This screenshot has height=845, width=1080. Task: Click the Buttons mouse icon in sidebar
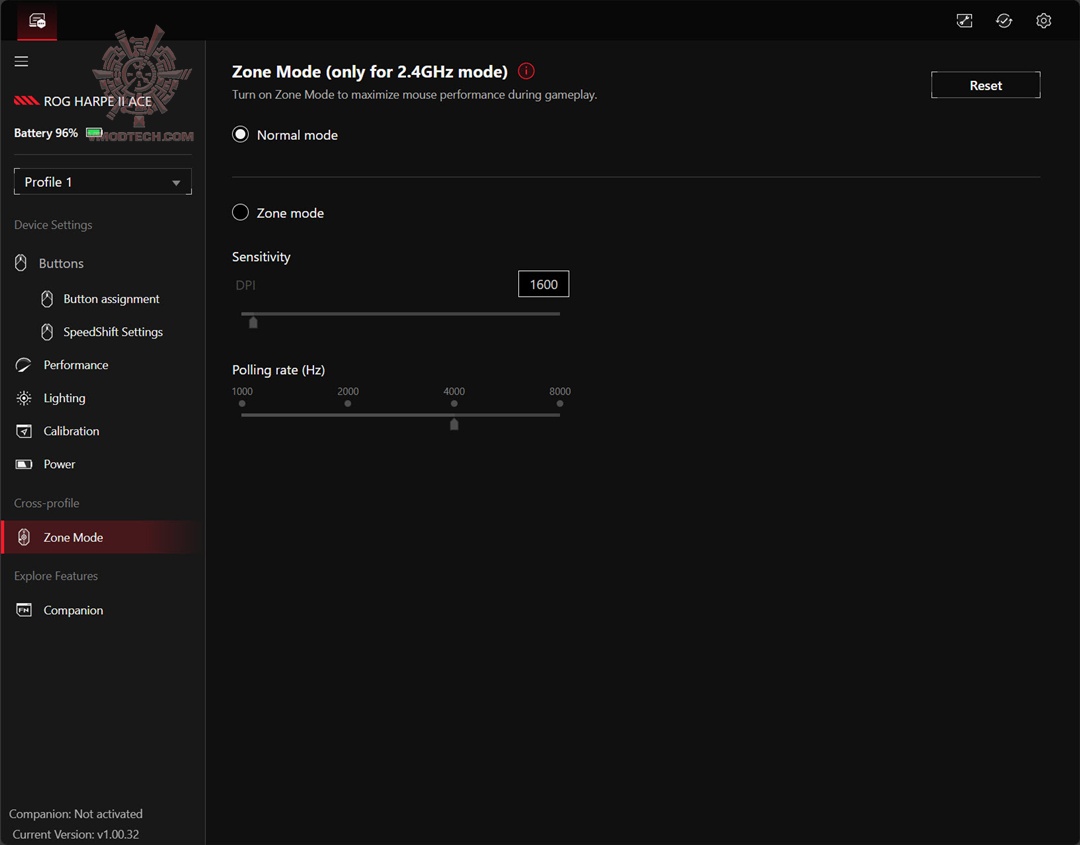click(x=21, y=262)
